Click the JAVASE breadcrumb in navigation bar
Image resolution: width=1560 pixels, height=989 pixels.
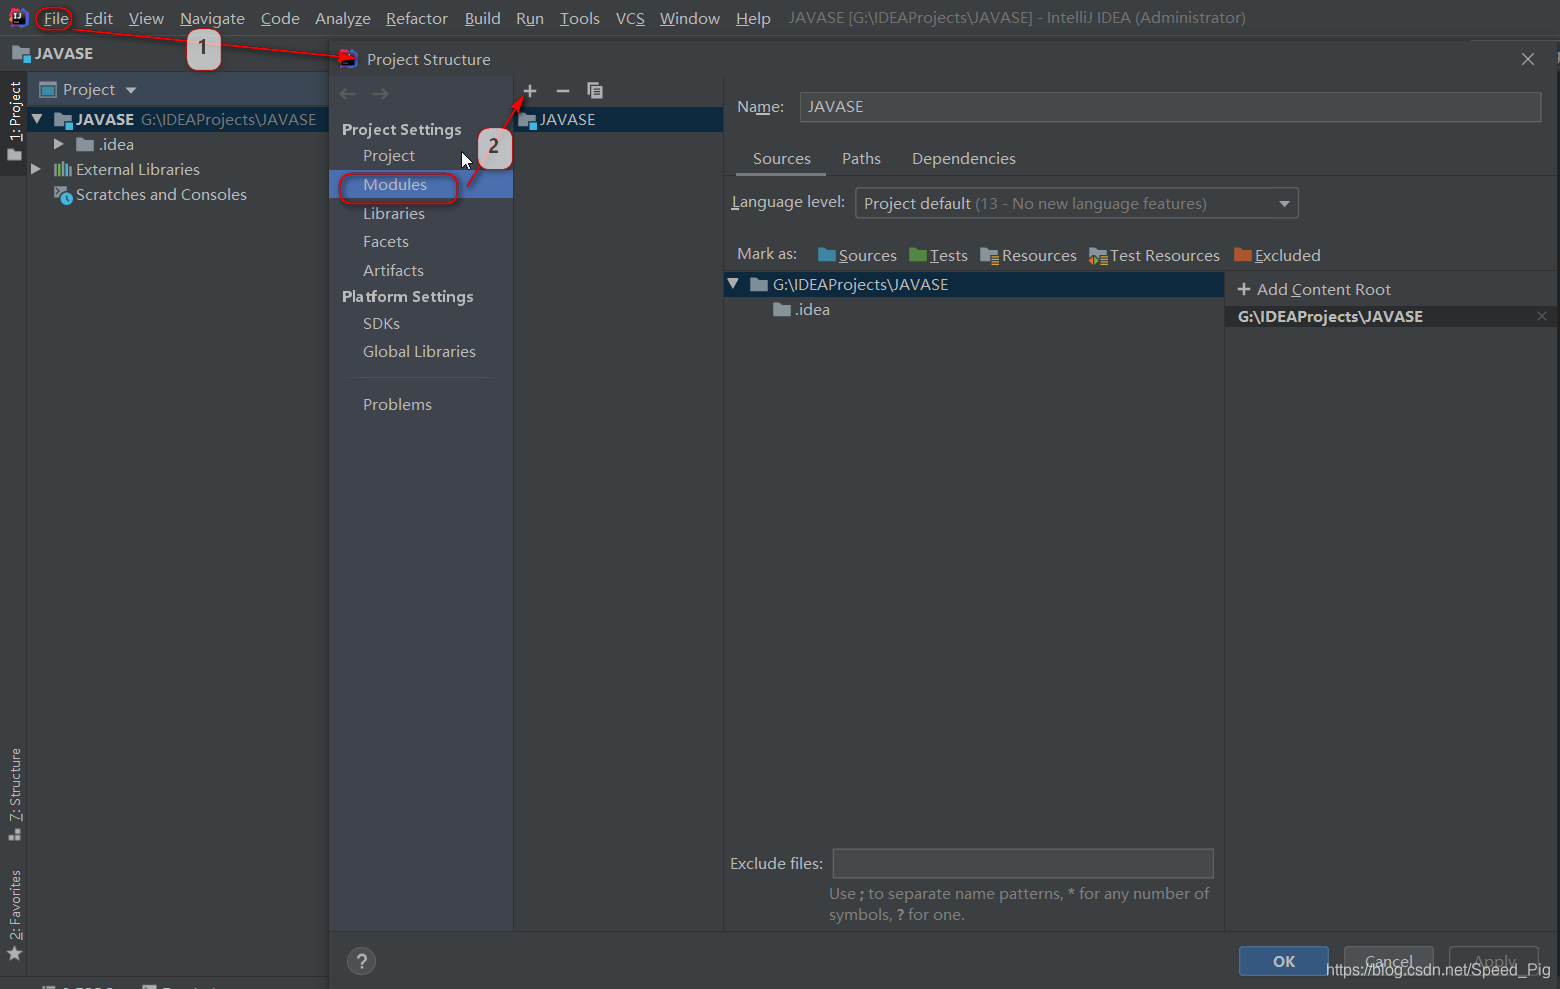(x=53, y=54)
